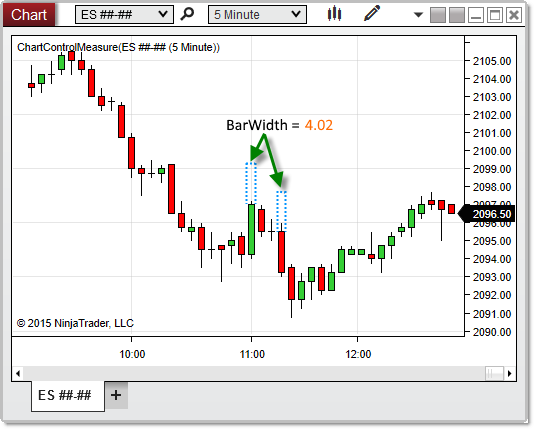Screen dimensions: 534x429
Task: Click the scrollbar right arrow
Action: coord(510,374)
